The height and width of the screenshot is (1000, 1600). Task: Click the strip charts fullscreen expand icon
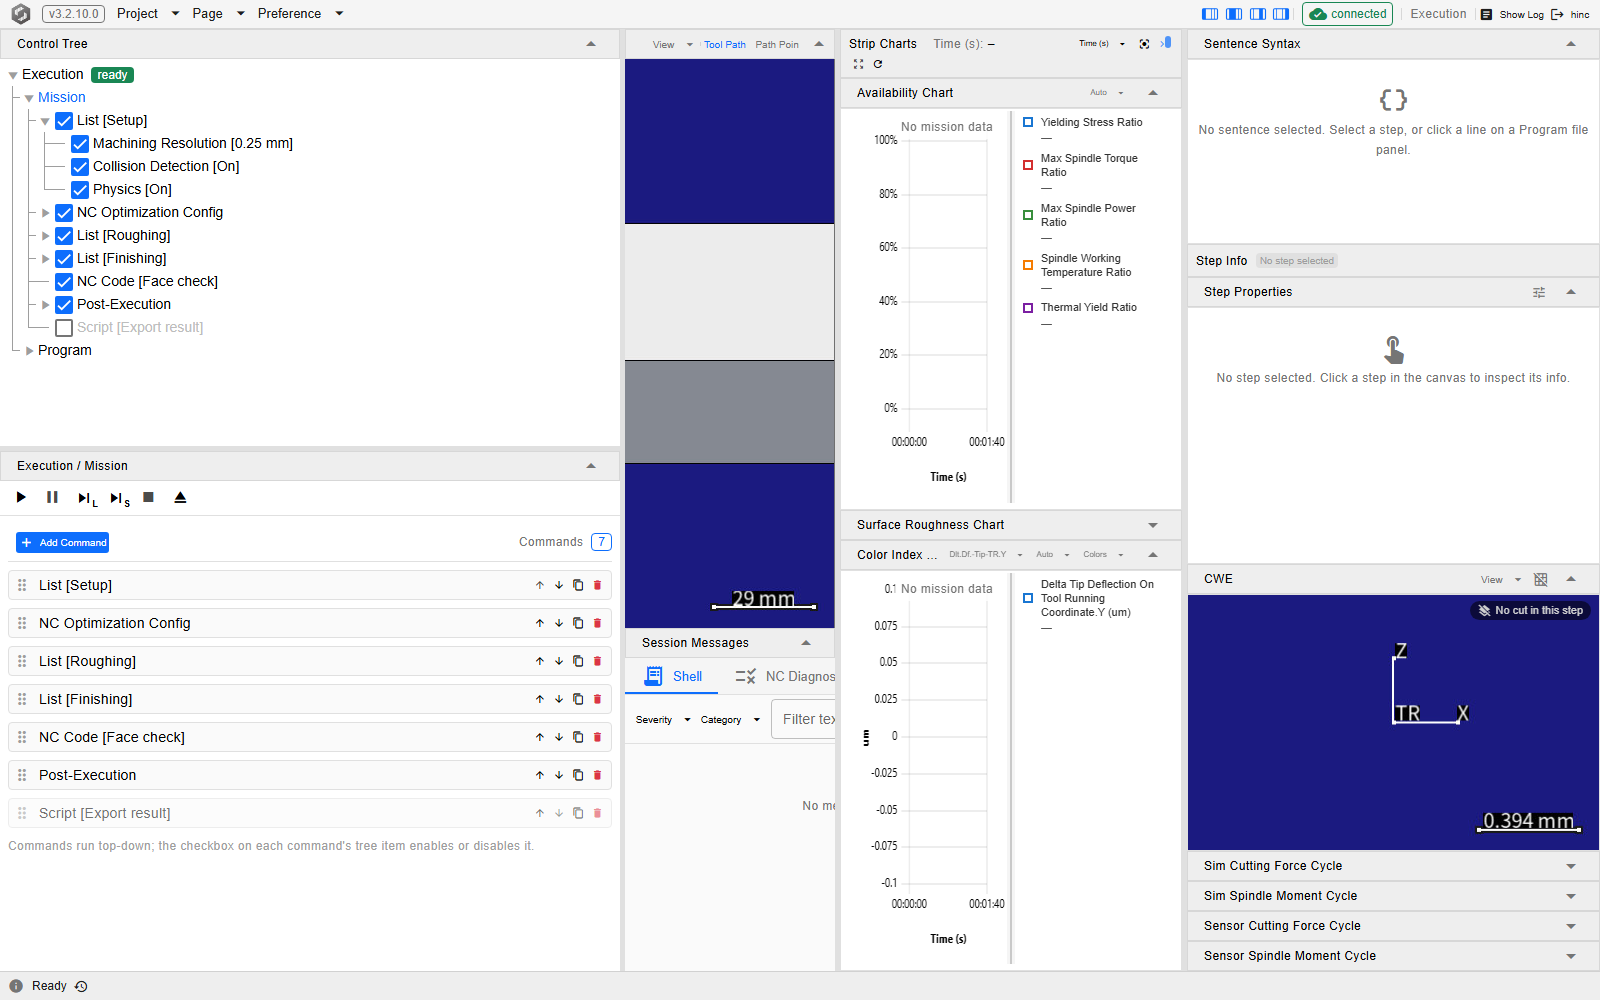pos(858,64)
